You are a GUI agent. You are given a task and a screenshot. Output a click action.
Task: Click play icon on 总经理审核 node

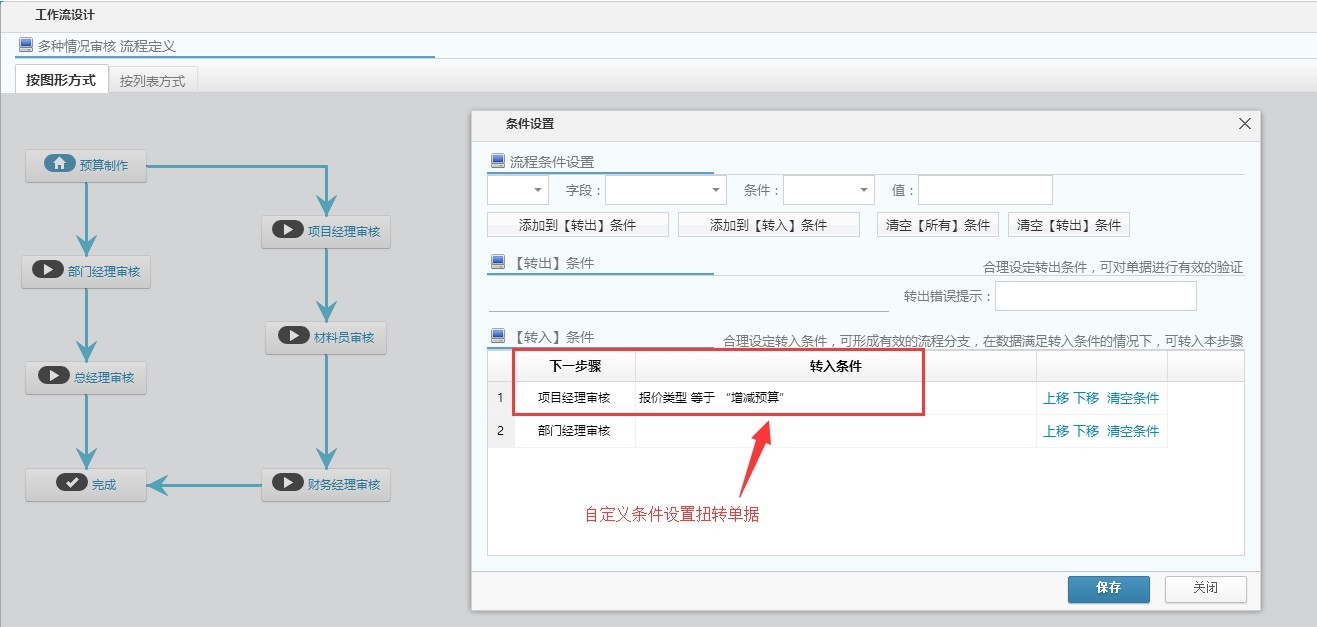[53, 376]
